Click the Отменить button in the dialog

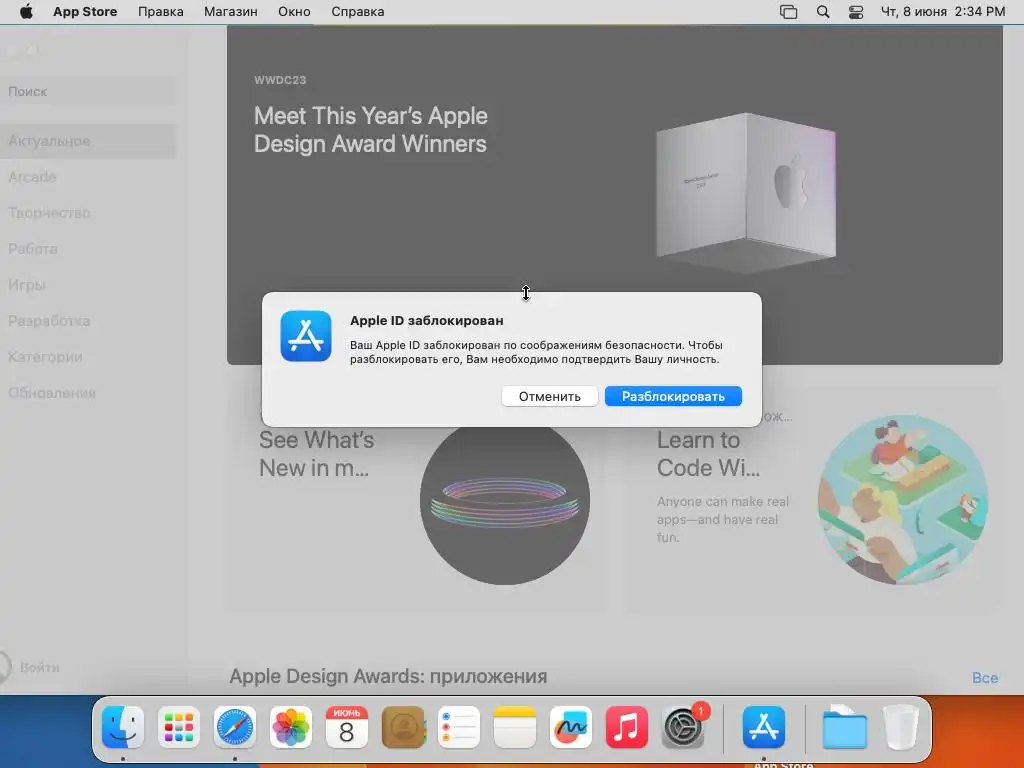tap(549, 396)
